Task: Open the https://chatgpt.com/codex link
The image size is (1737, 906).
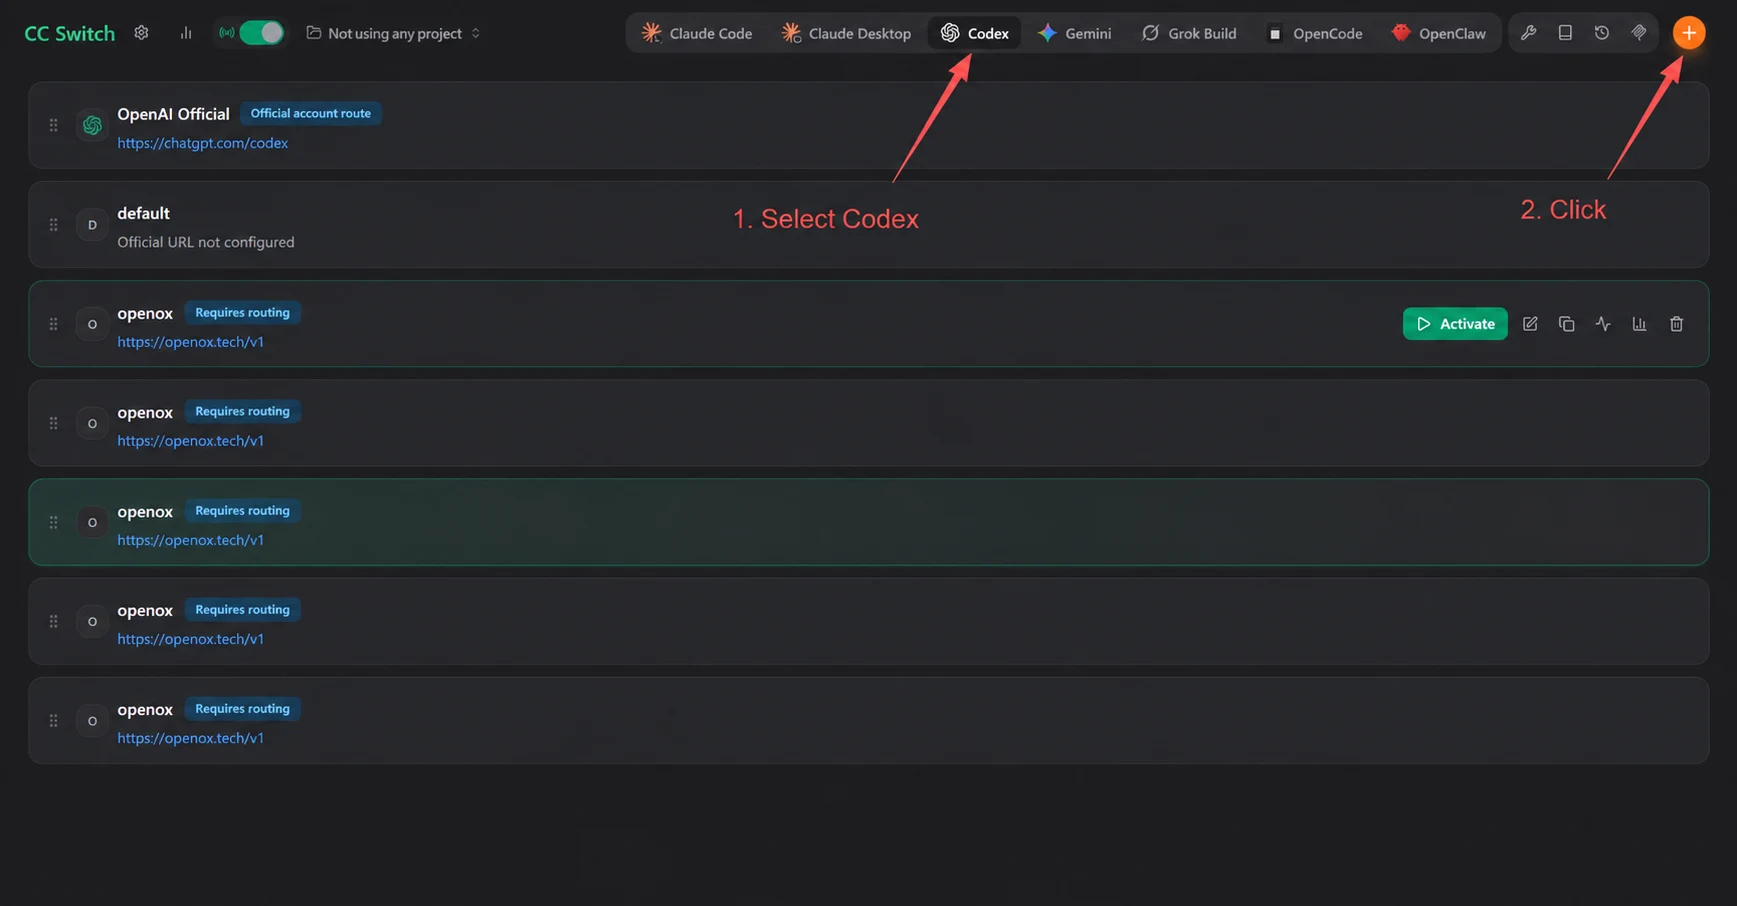Action: tap(202, 143)
